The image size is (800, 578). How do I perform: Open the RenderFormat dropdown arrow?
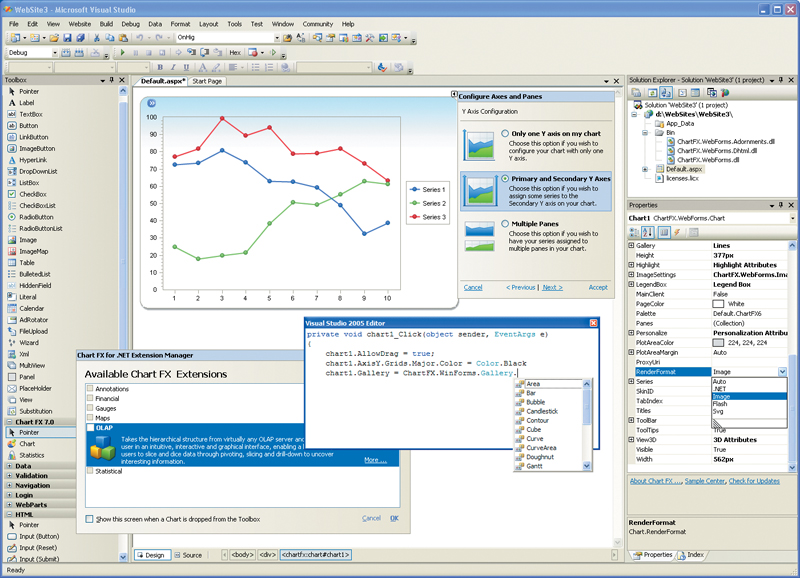pyautogui.click(x=782, y=372)
